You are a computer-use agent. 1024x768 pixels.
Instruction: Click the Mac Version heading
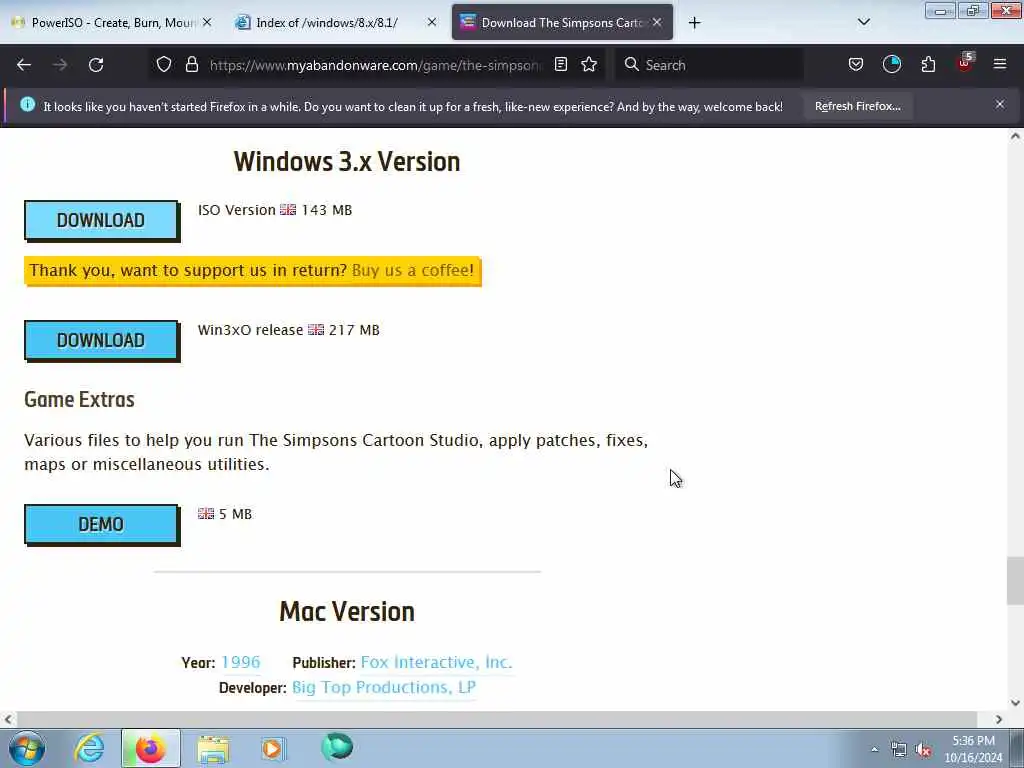347,612
